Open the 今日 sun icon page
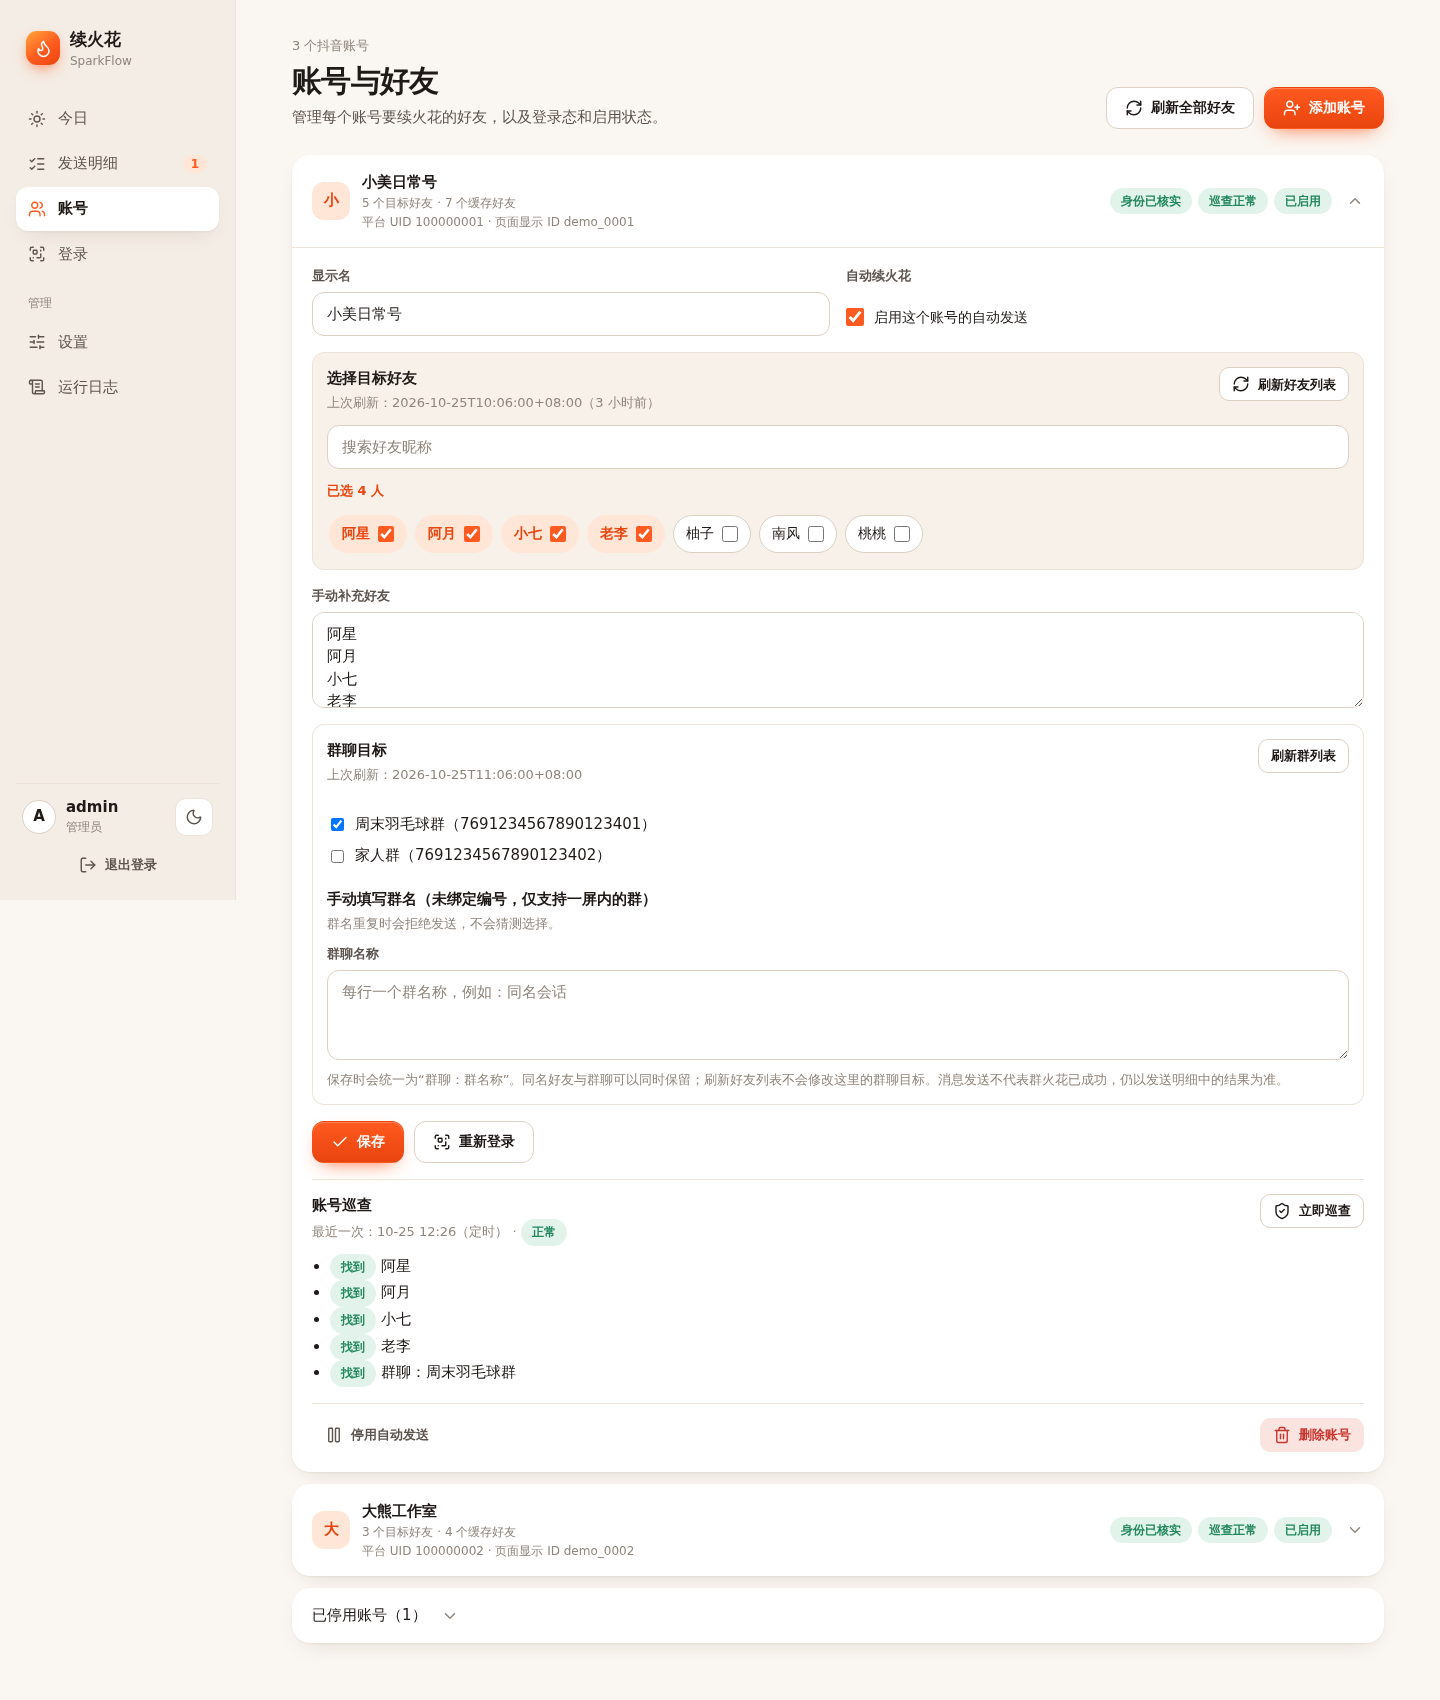 (37, 119)
